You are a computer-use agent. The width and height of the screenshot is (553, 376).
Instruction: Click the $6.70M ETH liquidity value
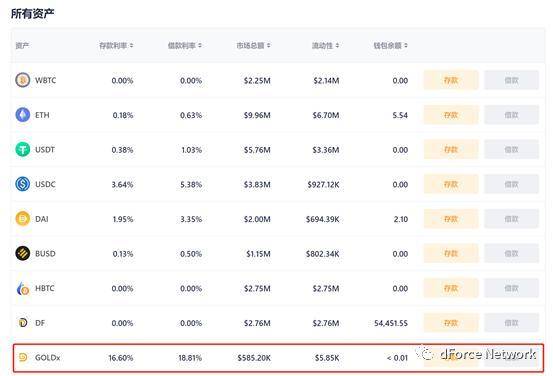pos(326,115)
